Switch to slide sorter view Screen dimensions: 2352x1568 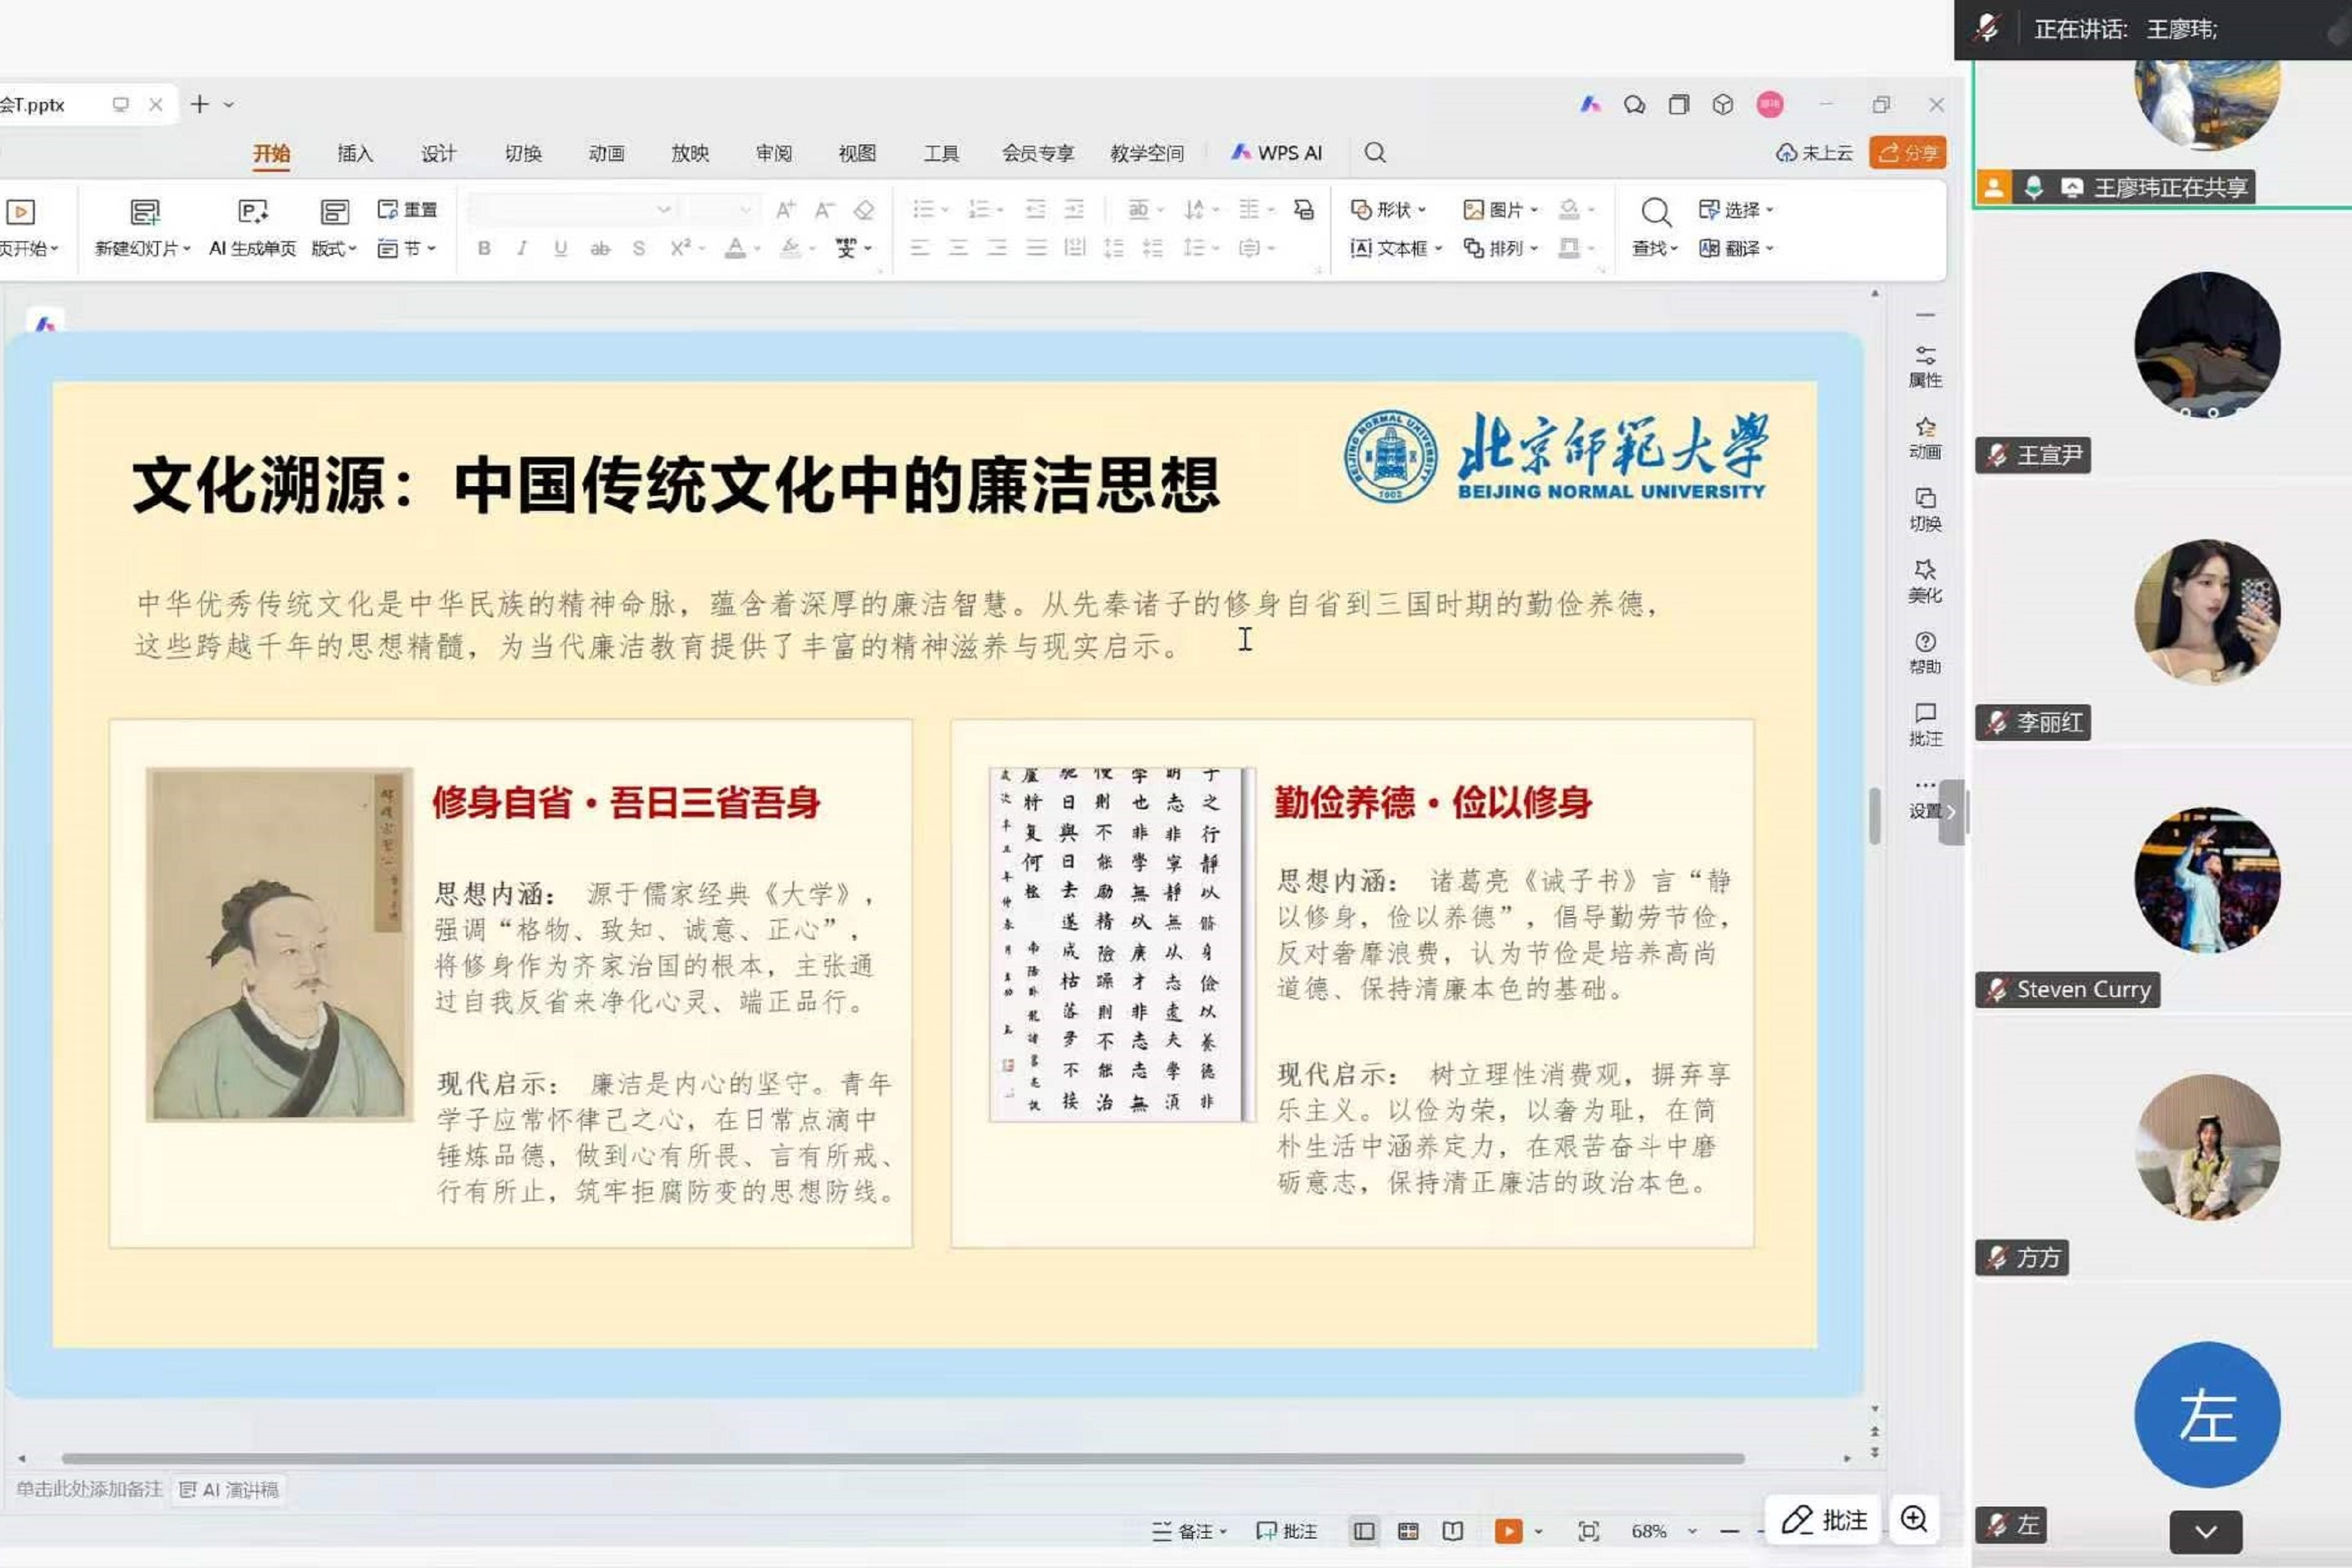(x=1408, y=1531)
